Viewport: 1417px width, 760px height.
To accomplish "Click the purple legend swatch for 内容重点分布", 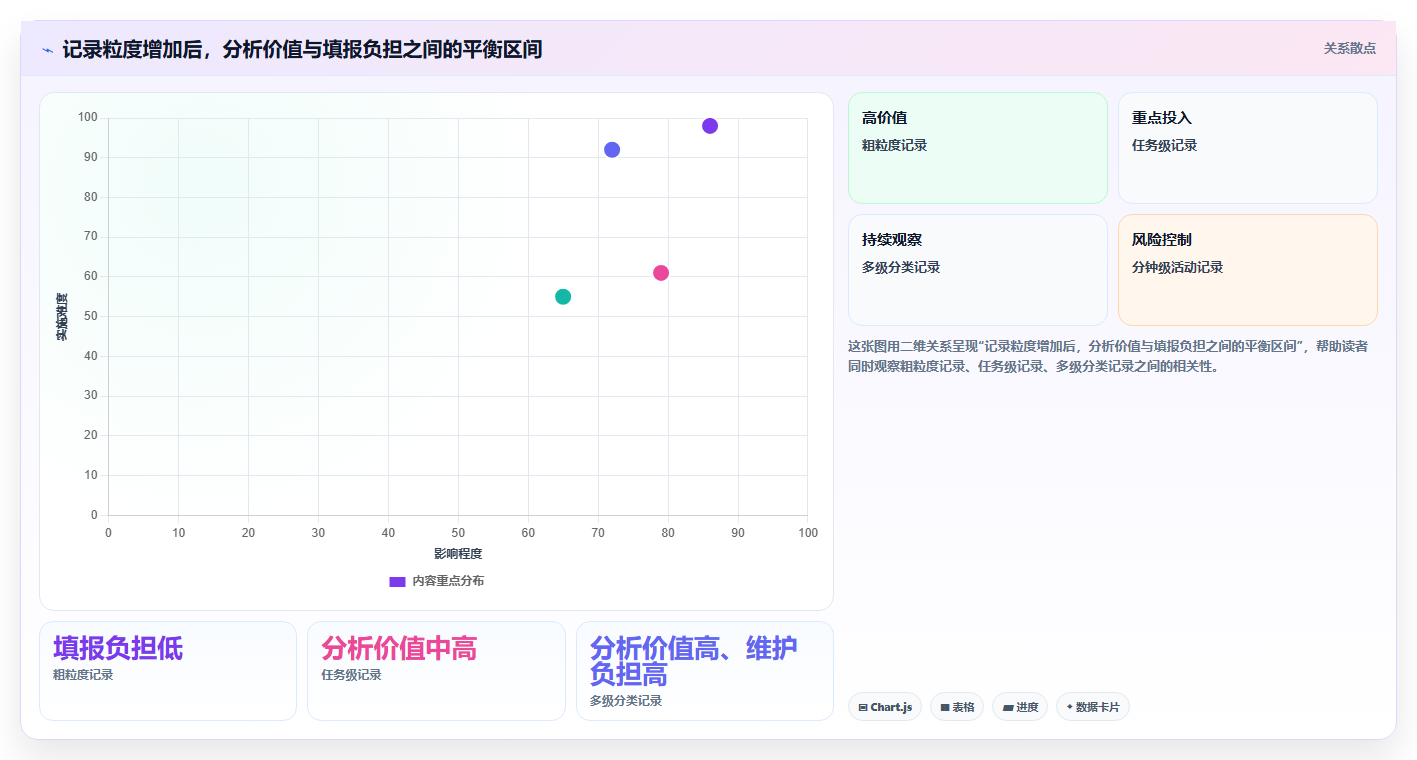I will point(397,581).
